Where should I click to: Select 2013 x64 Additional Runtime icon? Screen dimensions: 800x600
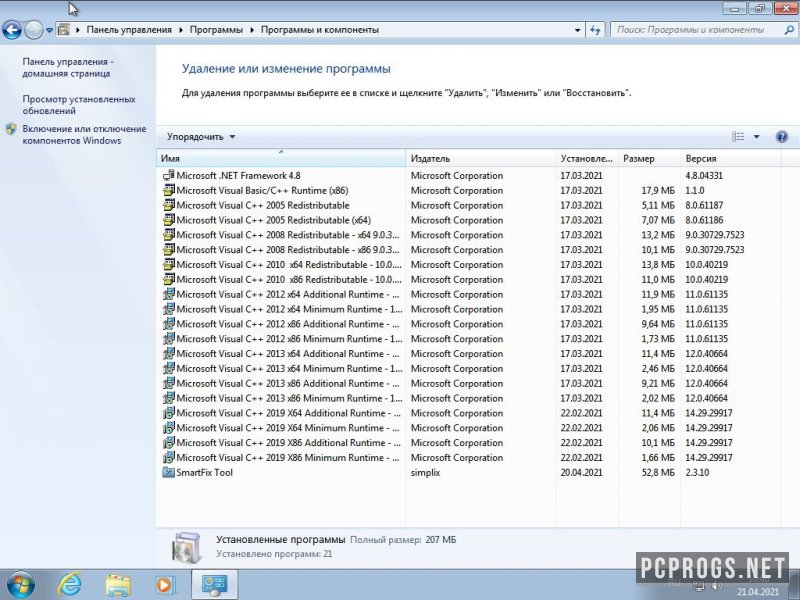(x=168, y=353)
